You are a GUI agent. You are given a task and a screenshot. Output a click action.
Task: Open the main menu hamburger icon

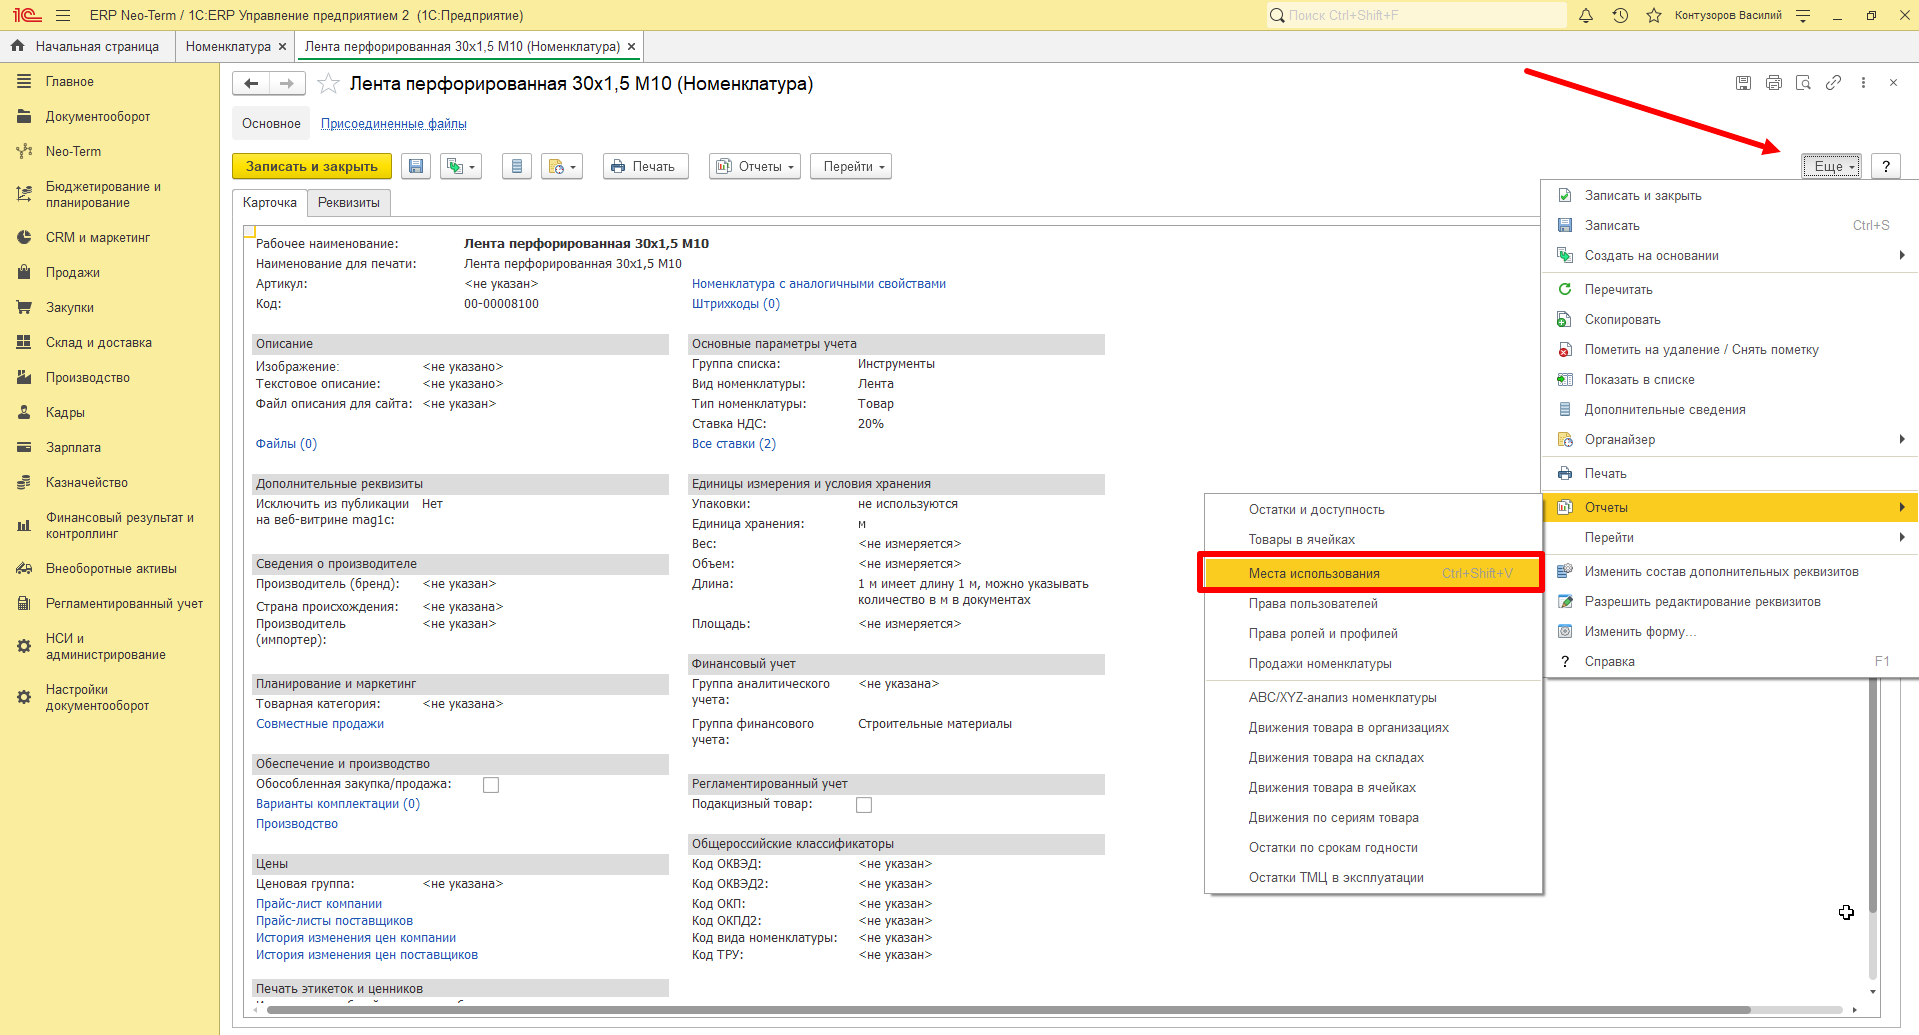[x=63, y=15]
